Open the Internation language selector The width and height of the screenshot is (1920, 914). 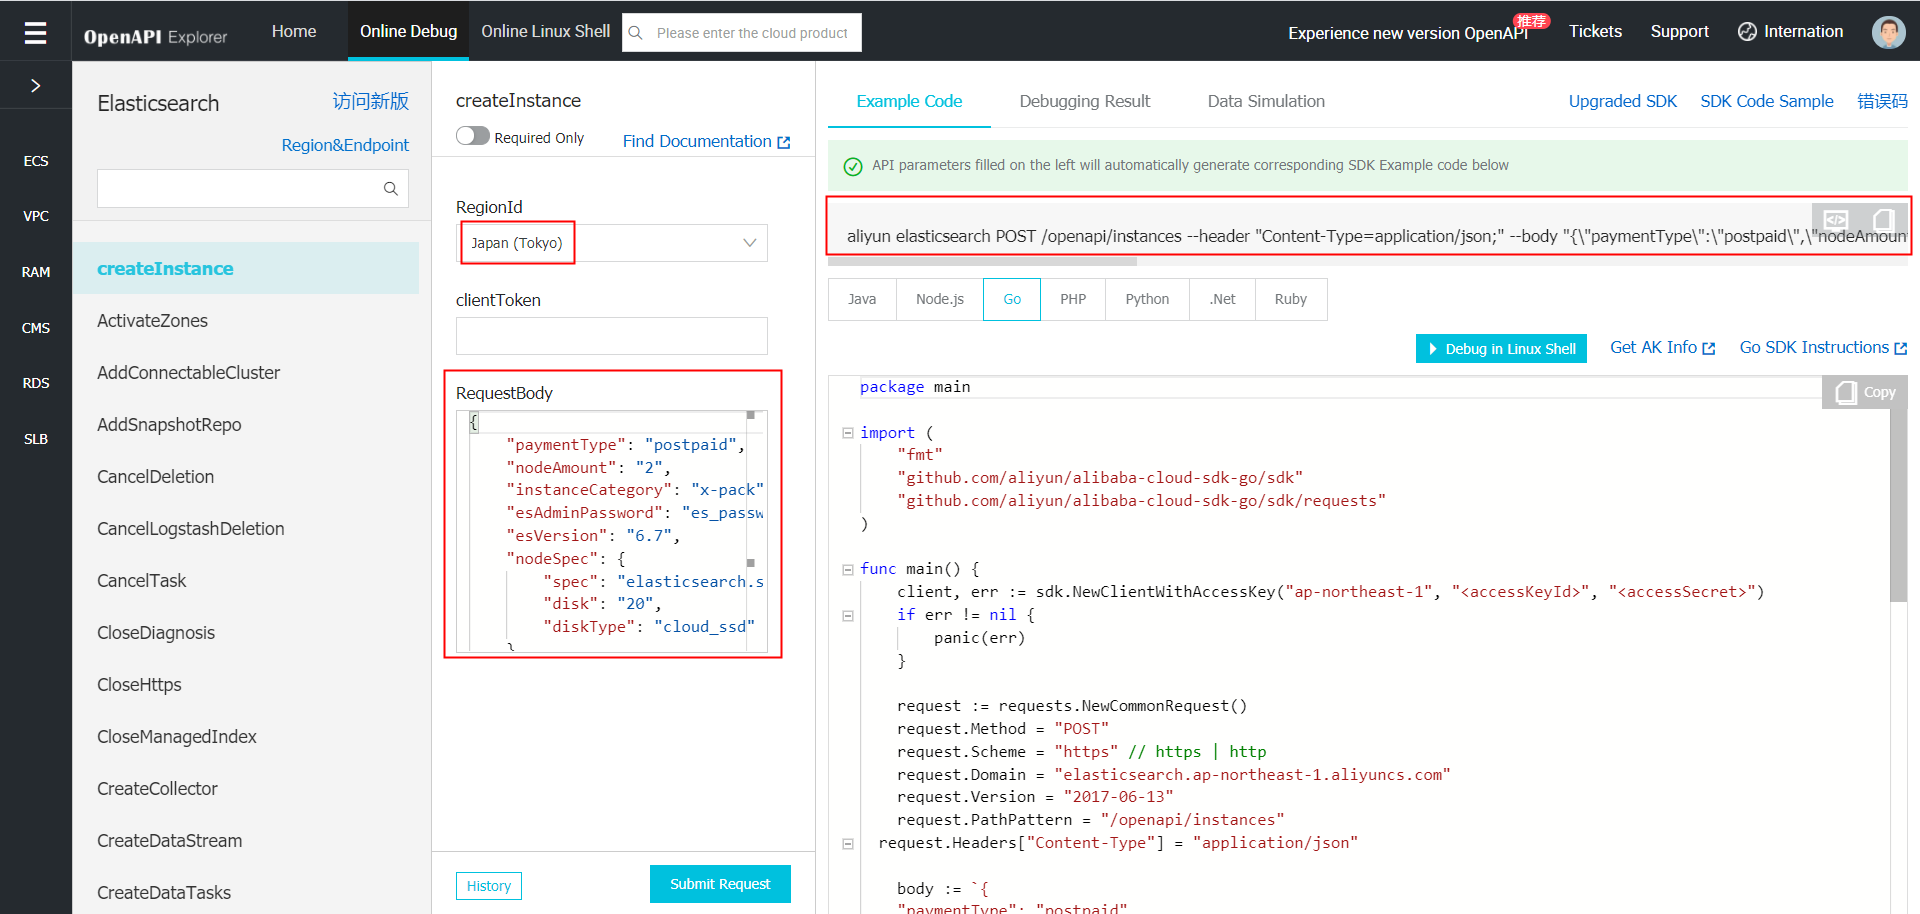pyautogui.click(x=1790, y=31)
